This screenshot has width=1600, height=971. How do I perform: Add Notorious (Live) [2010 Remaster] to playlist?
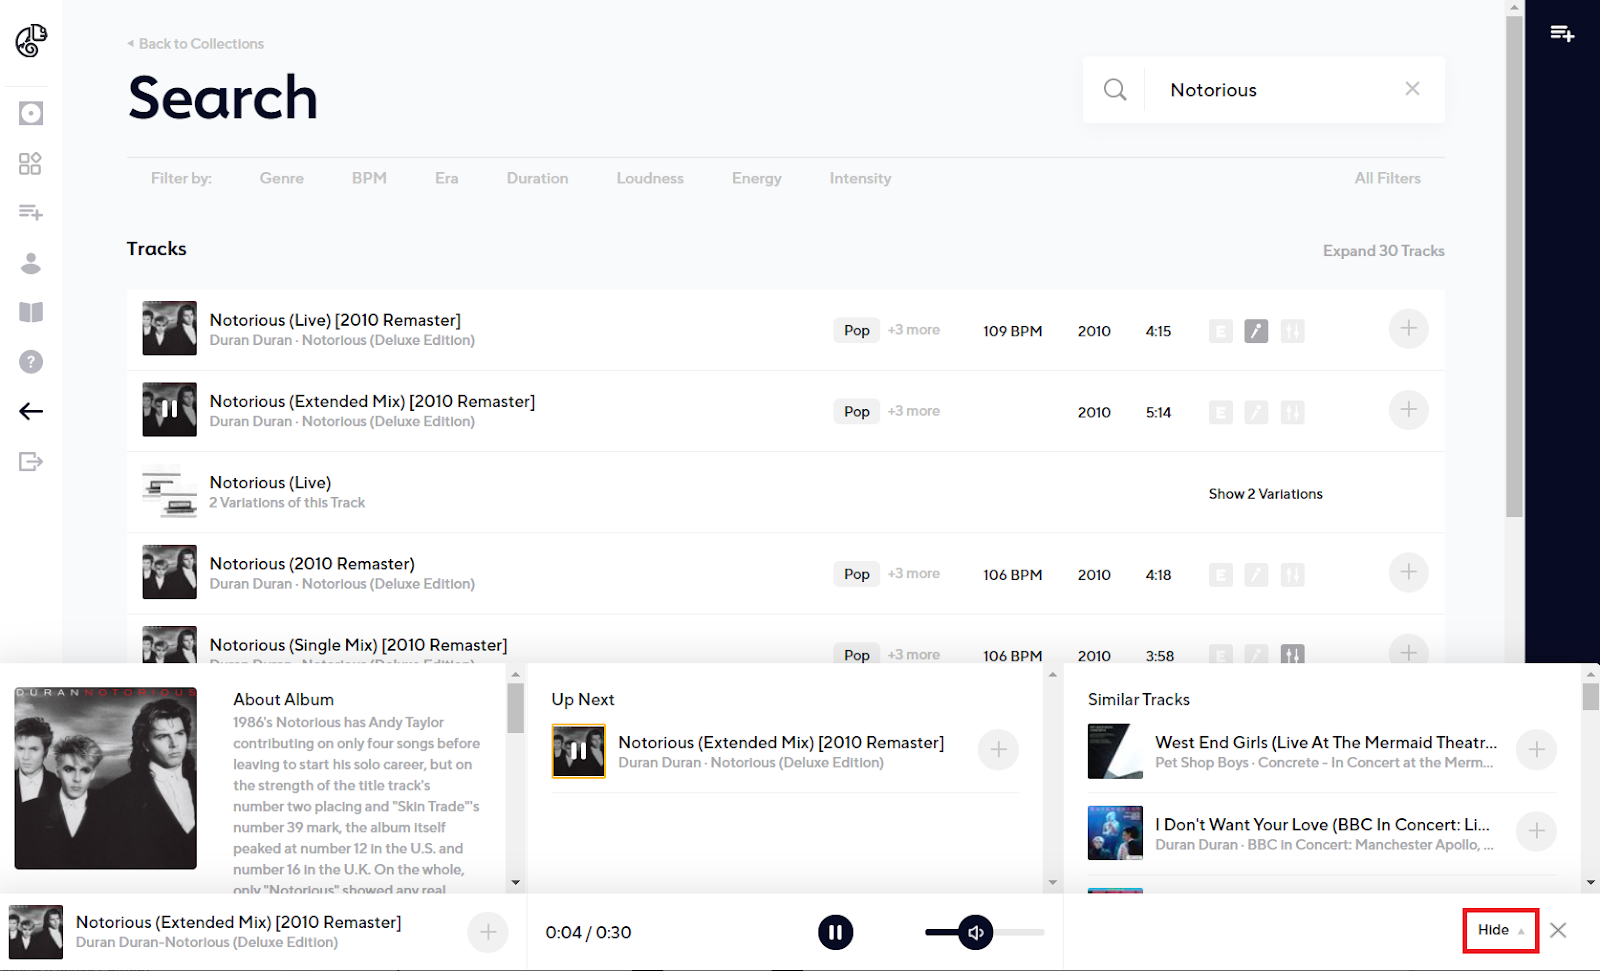(x=1408, y=329)
